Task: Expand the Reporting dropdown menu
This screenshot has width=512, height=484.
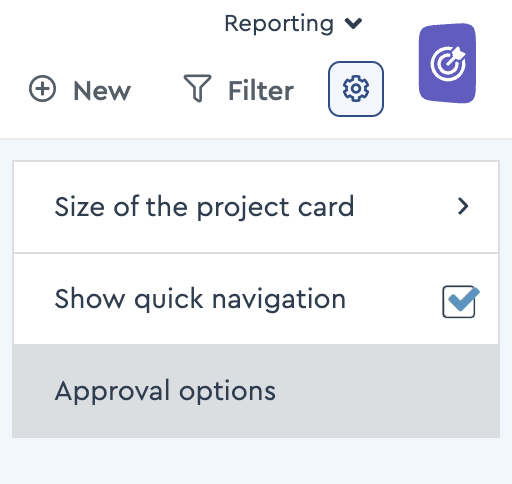Action: tap(293, 24)
